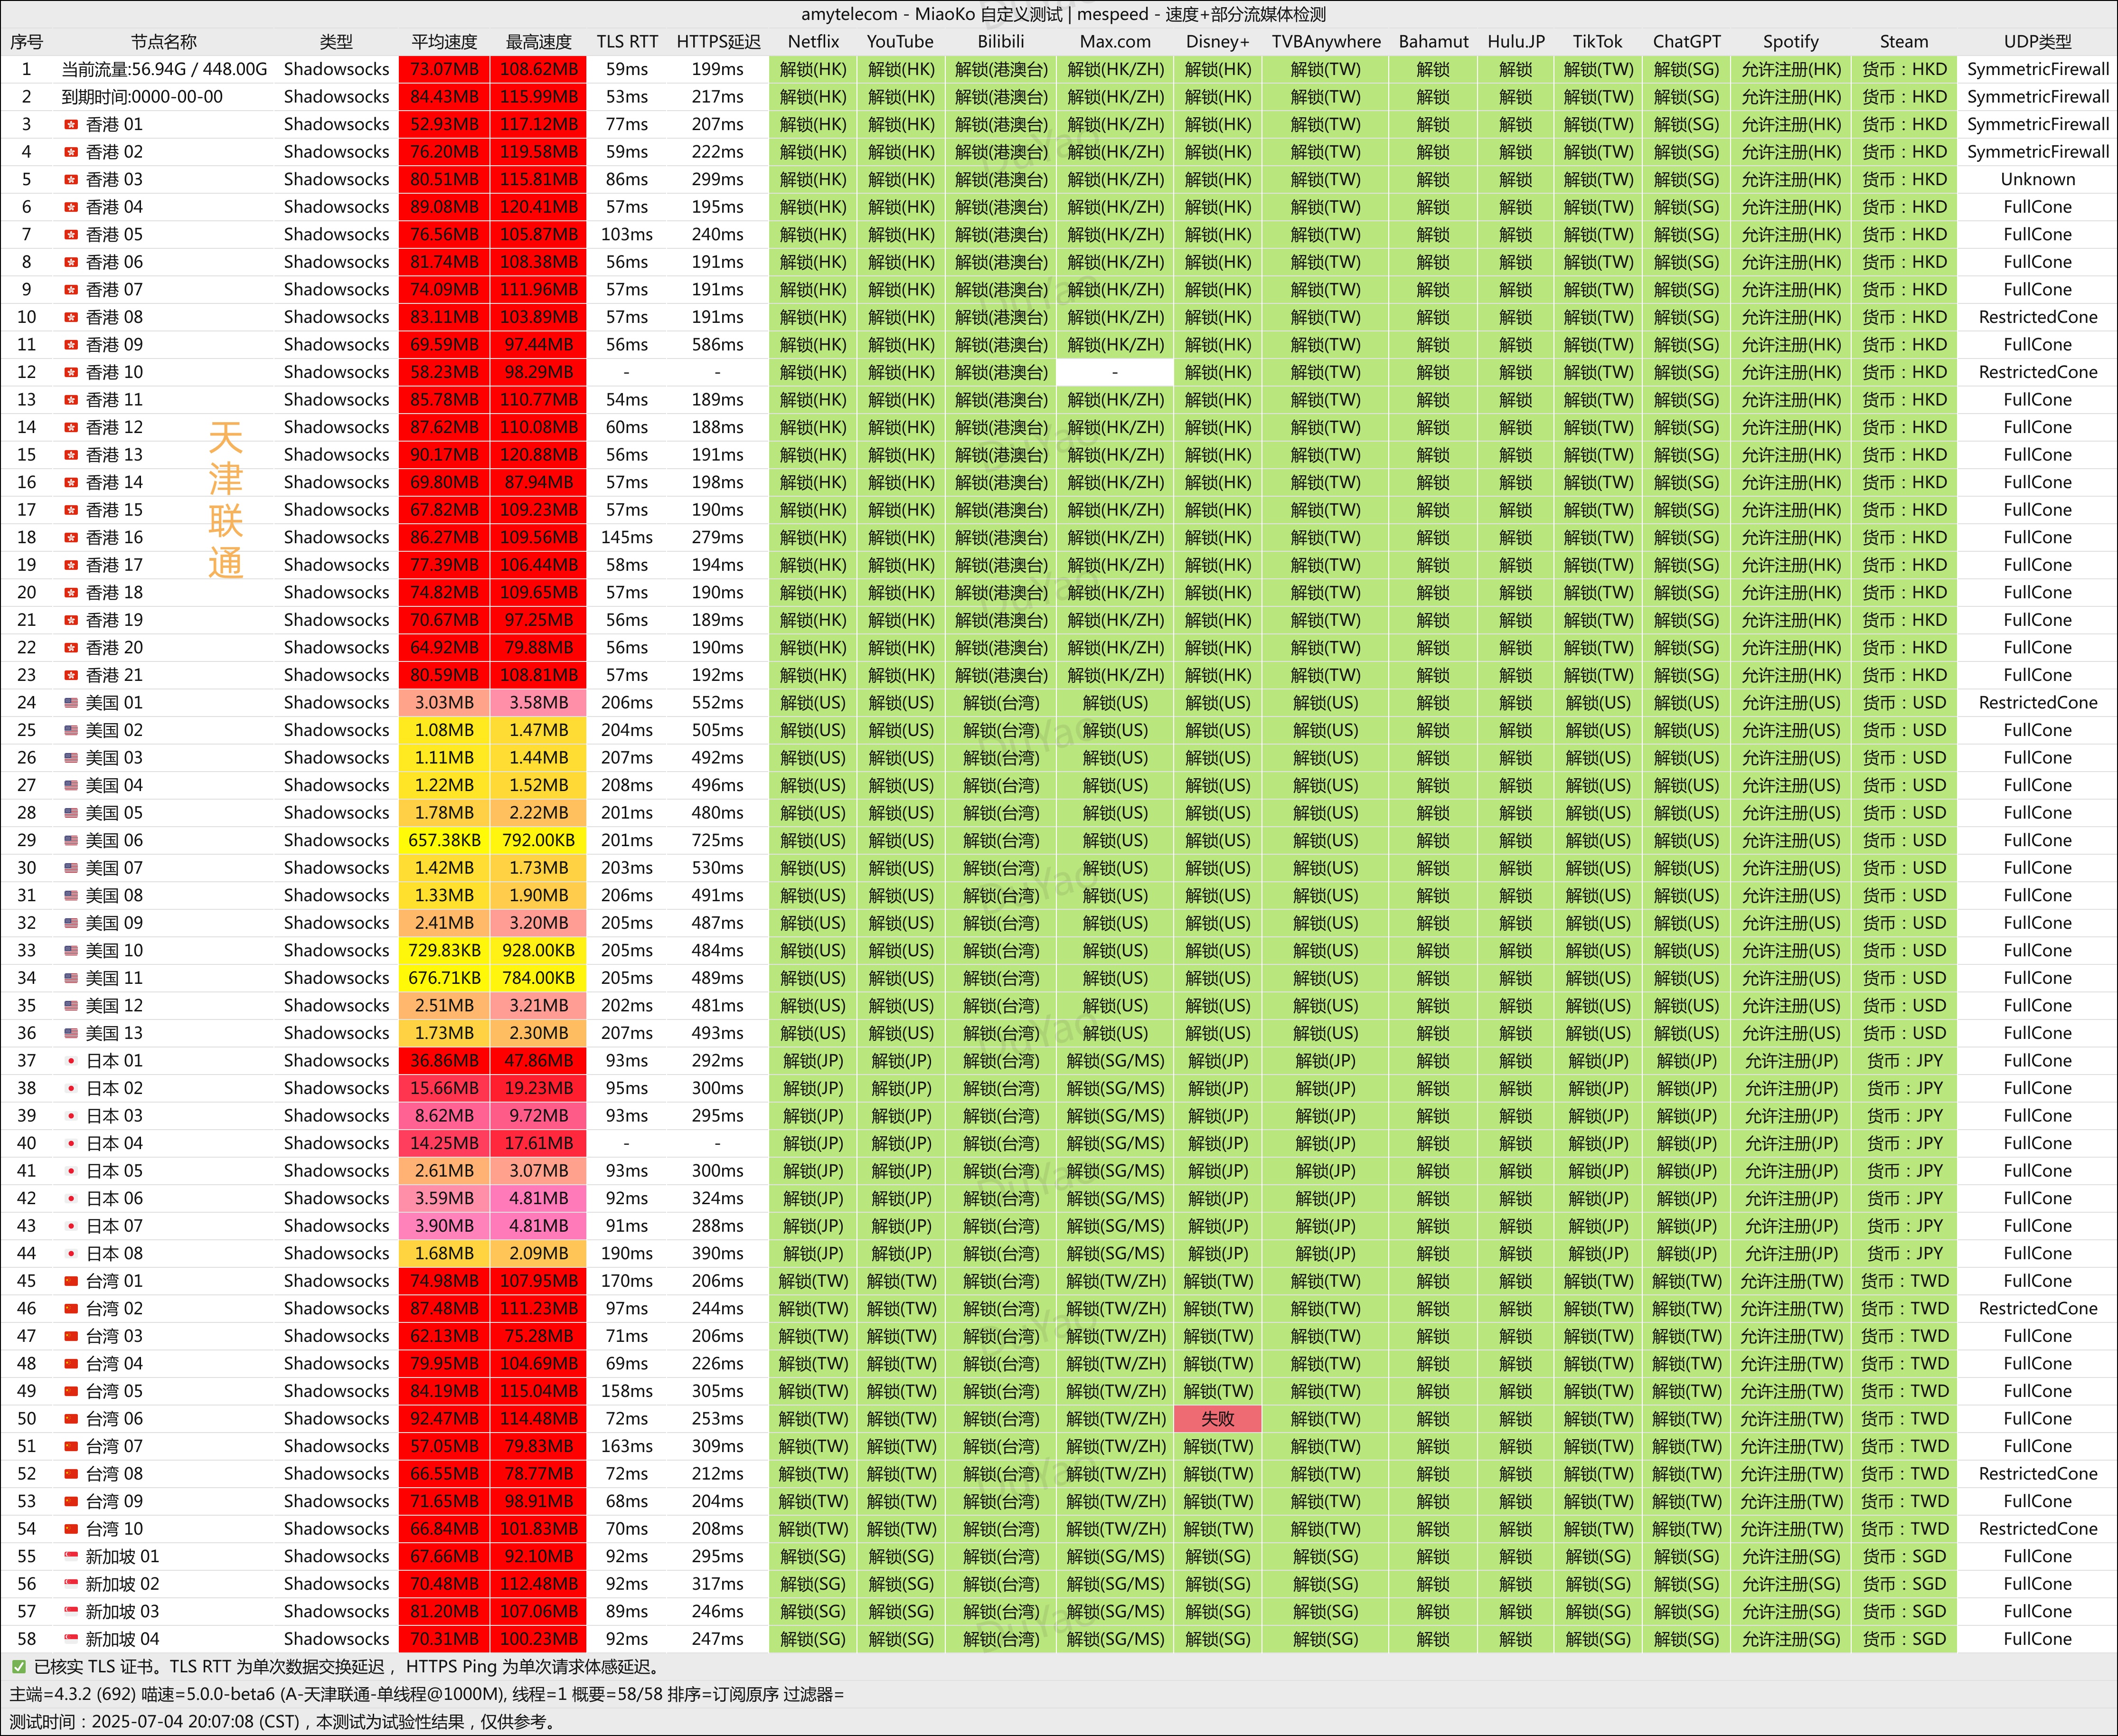The image size is (2118, 1736).
Task: Click the Hong Kong flag beside 香港 05
Action: click(71, 234)
